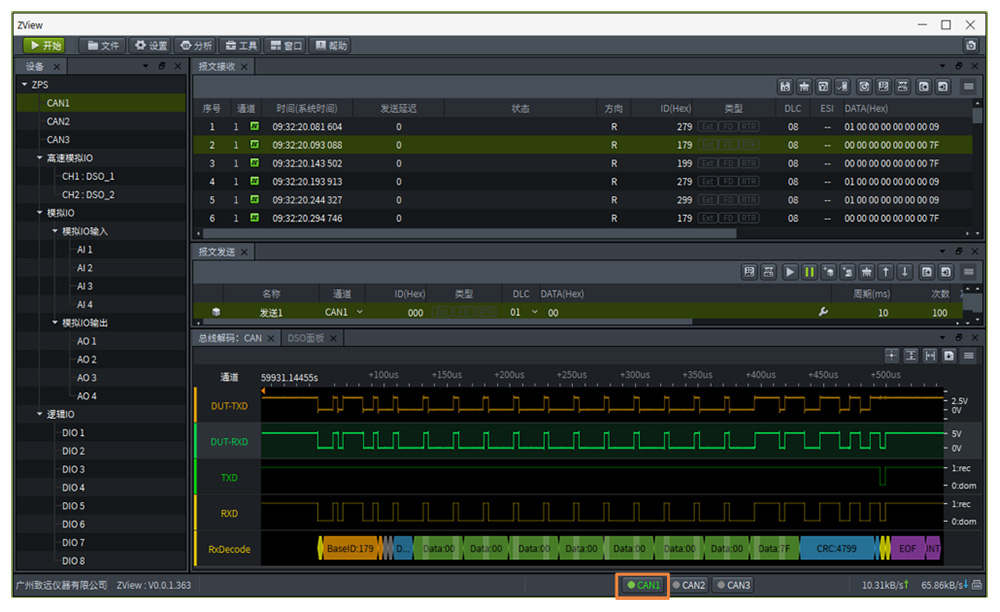Click the wrench icon in the 发送1 row
This screenshot has width=1000, height=612.
823,312
